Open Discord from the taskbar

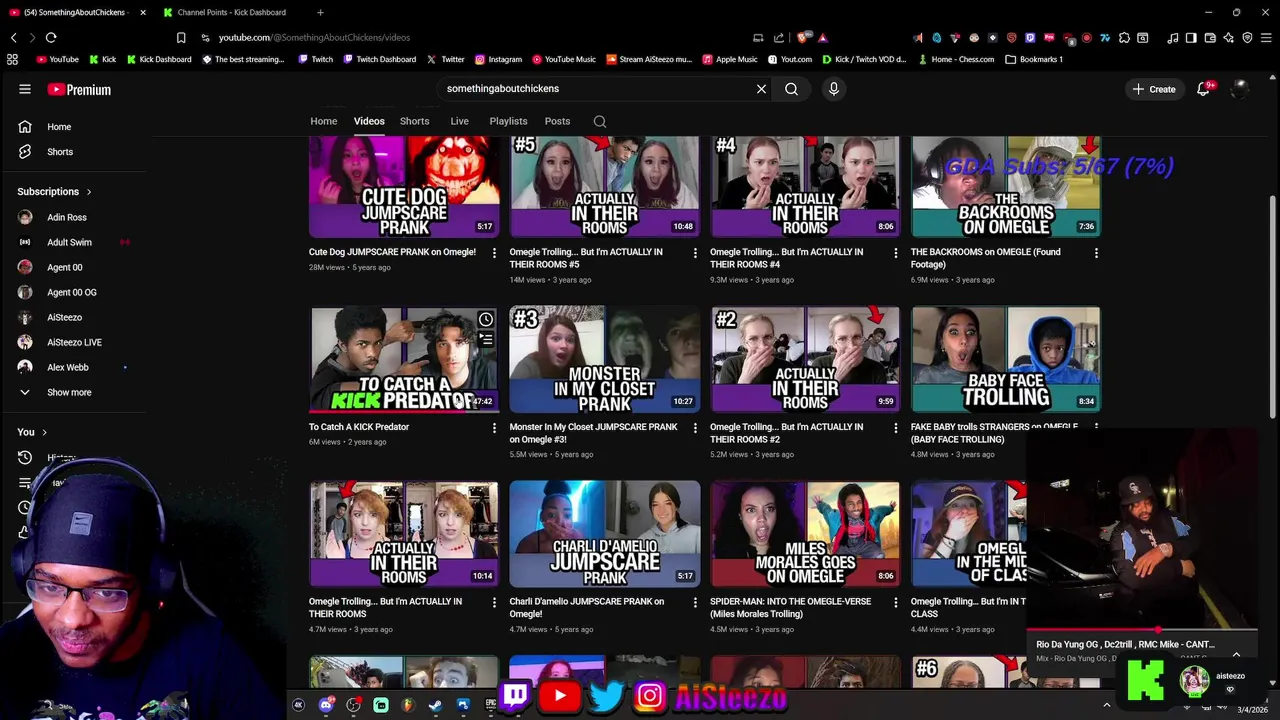pos(325,705)
